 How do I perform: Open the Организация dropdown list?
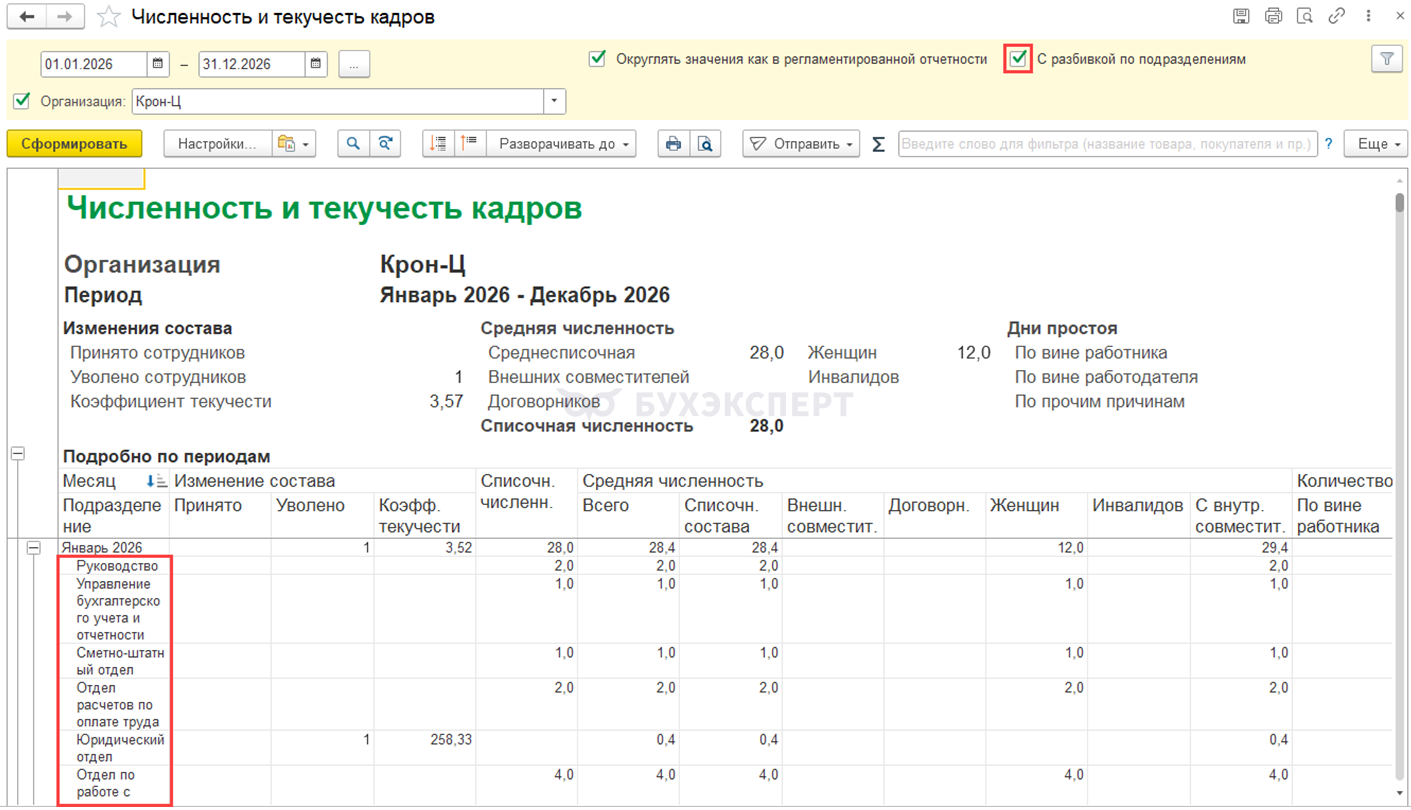[x=555, y=101]
